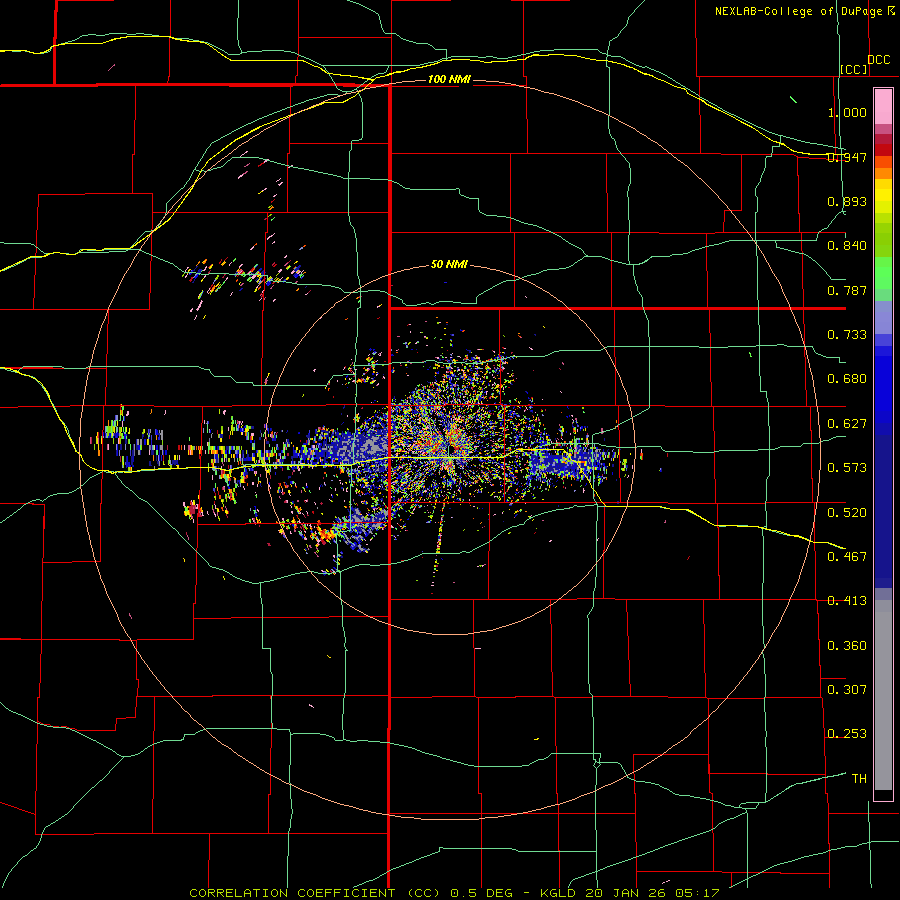The height and width of the screenshot is (900, 900).
Task: Click the NEXLAB-College of DuPage label
Action: point(798,11)
